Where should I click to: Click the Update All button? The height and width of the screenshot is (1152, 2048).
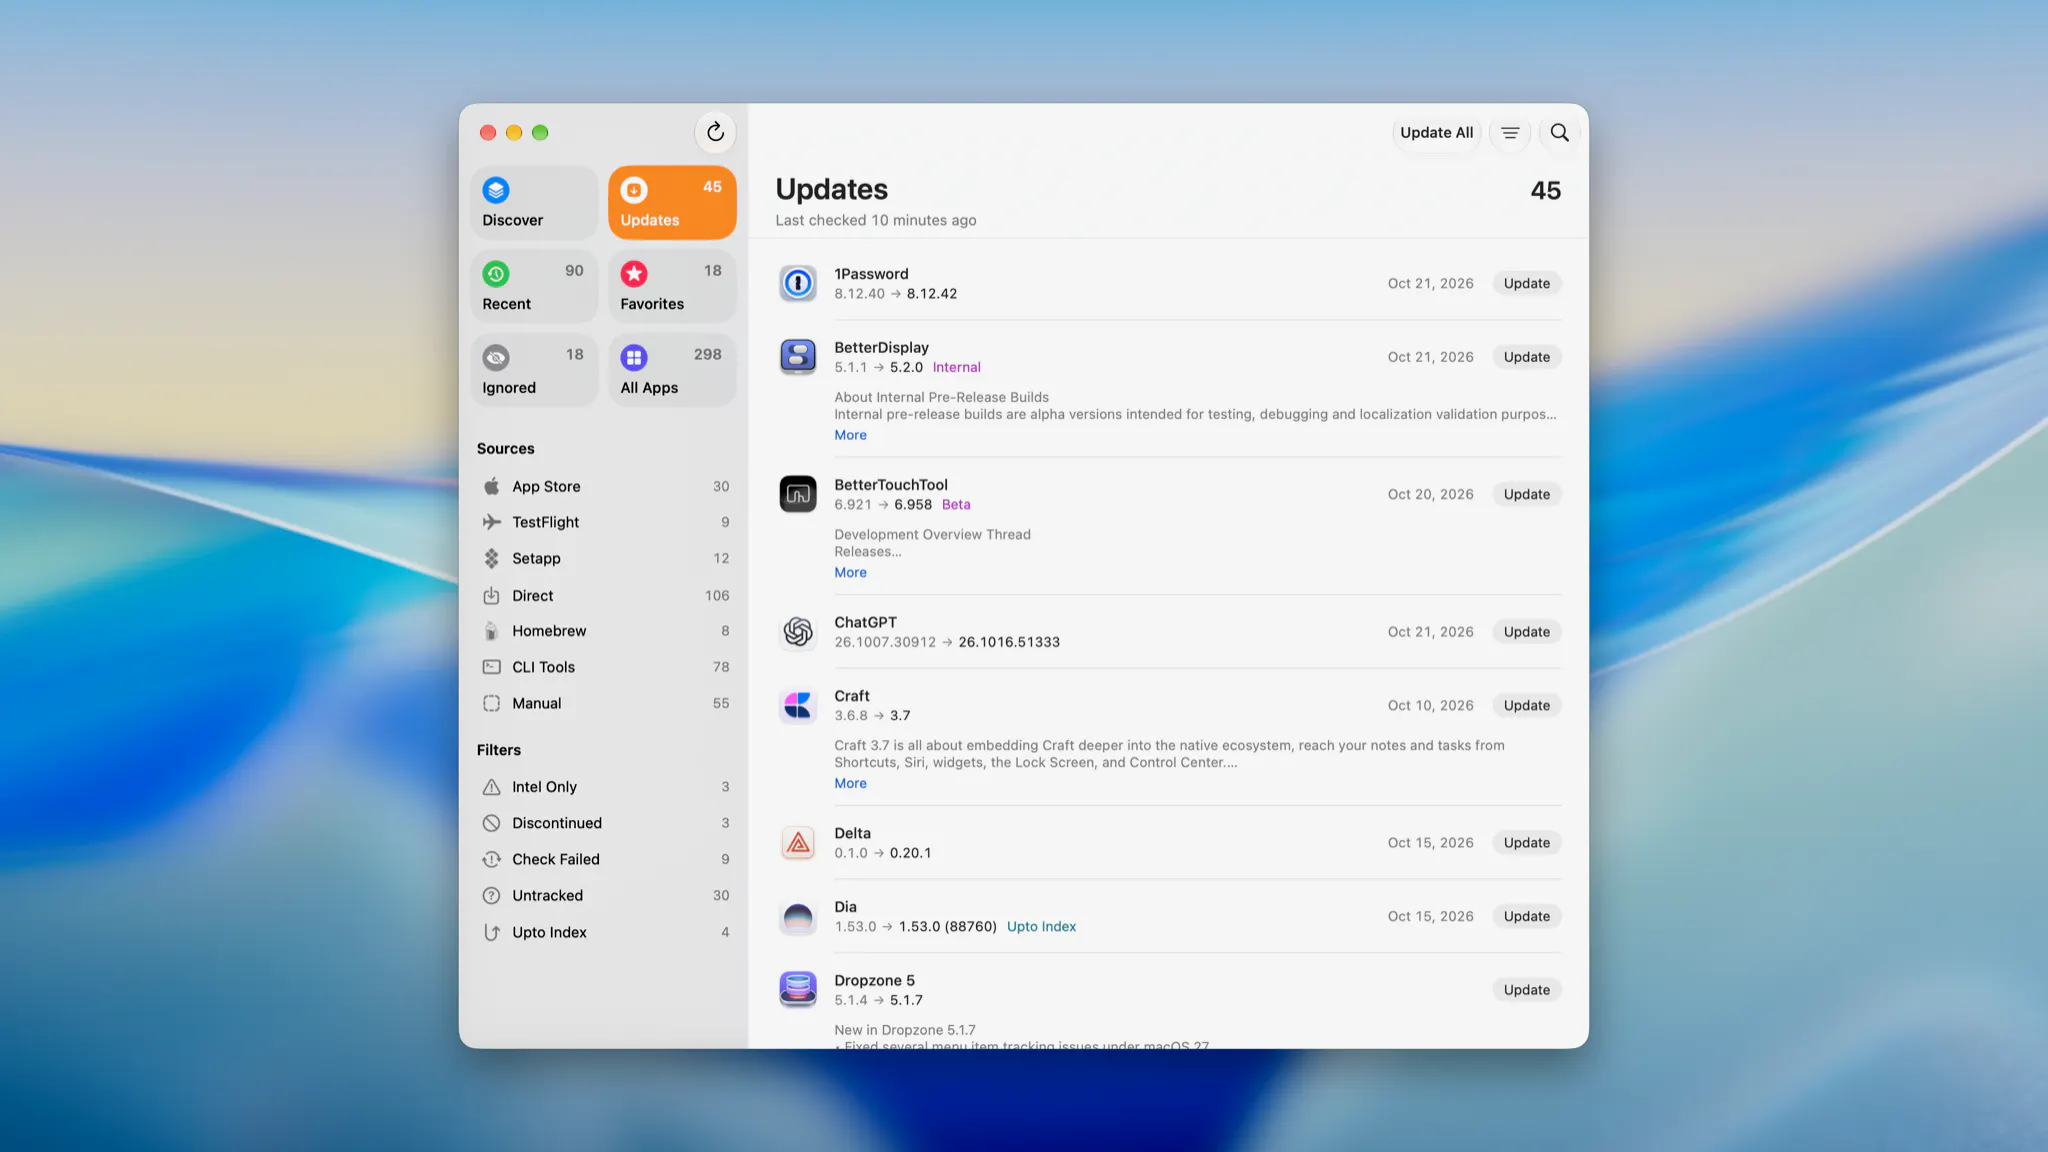point(1436,132)
